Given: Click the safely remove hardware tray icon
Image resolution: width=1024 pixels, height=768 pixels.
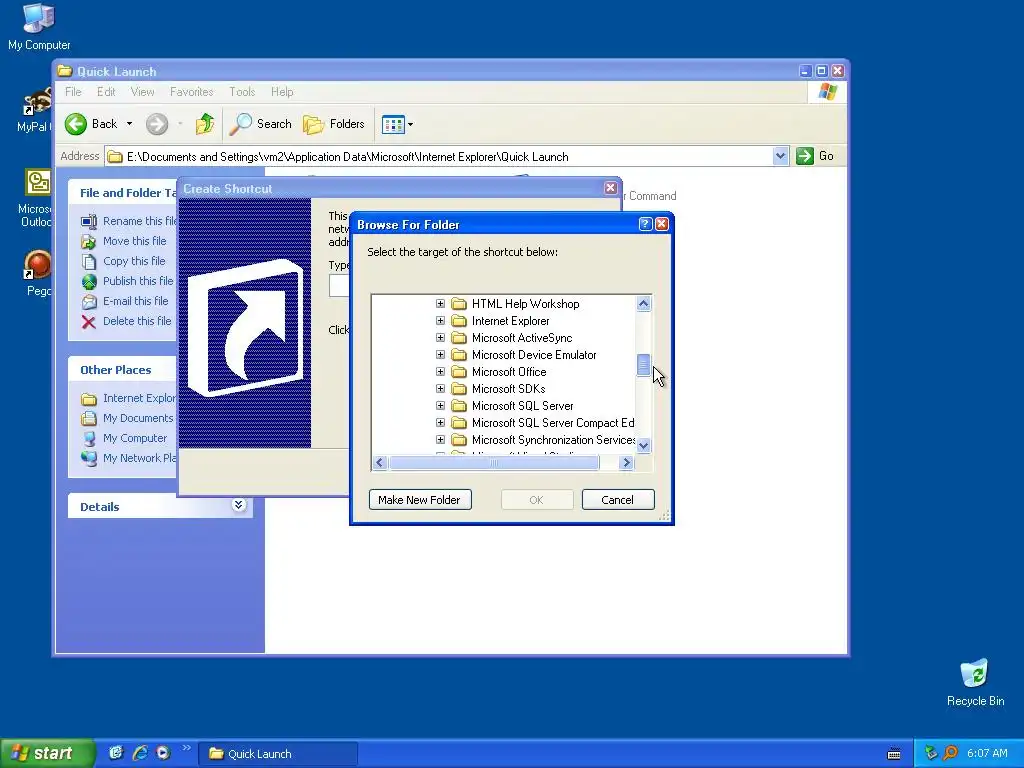Looking at the screenshot, I should pos(931,753).
